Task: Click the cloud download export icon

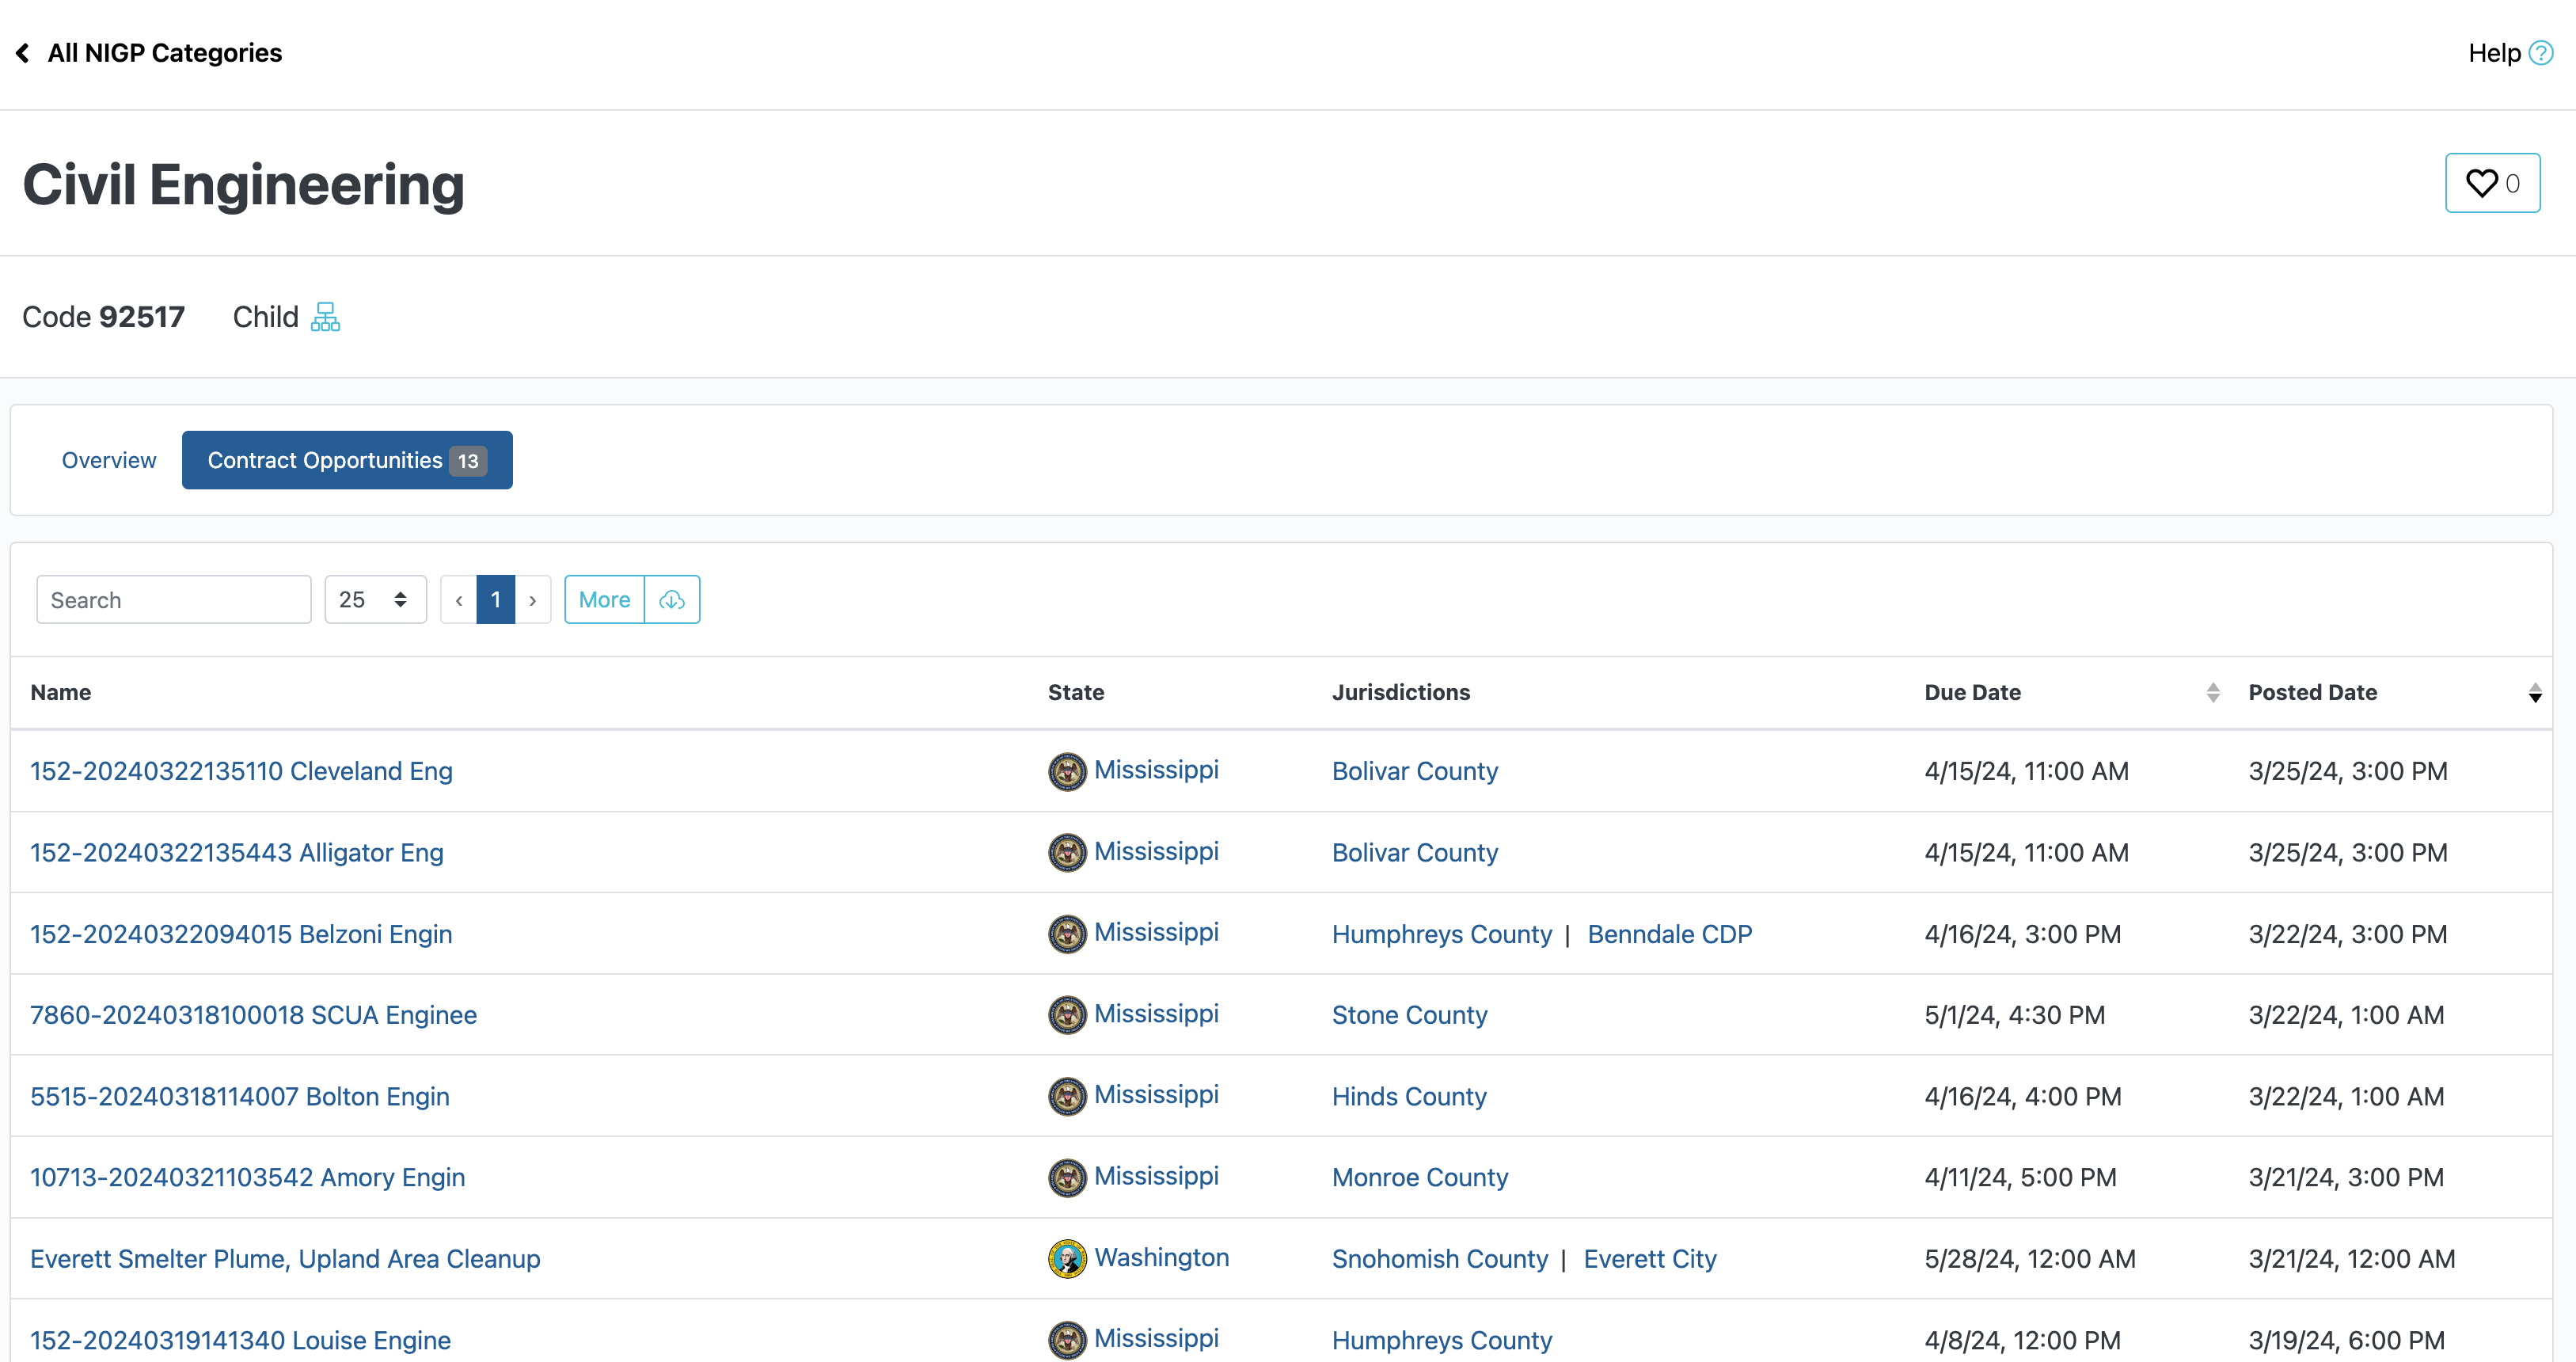Action: coord(672,600)
